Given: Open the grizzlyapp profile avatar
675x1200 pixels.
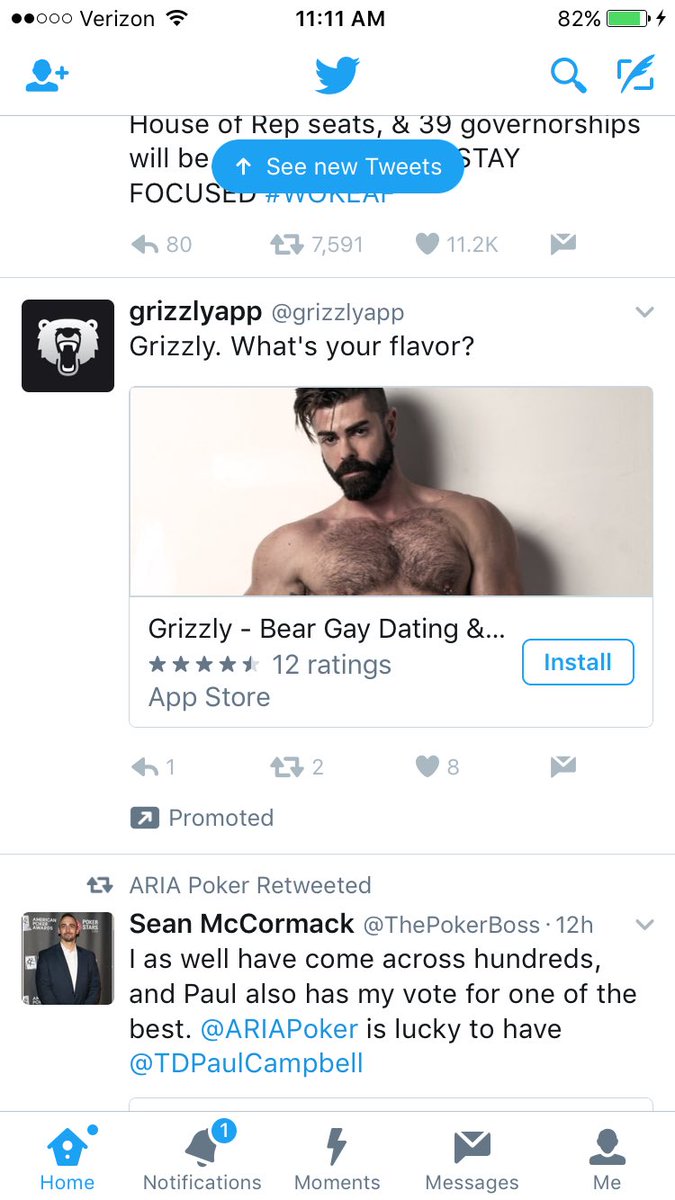Looking at the screenshot, I should click(68, 346).
